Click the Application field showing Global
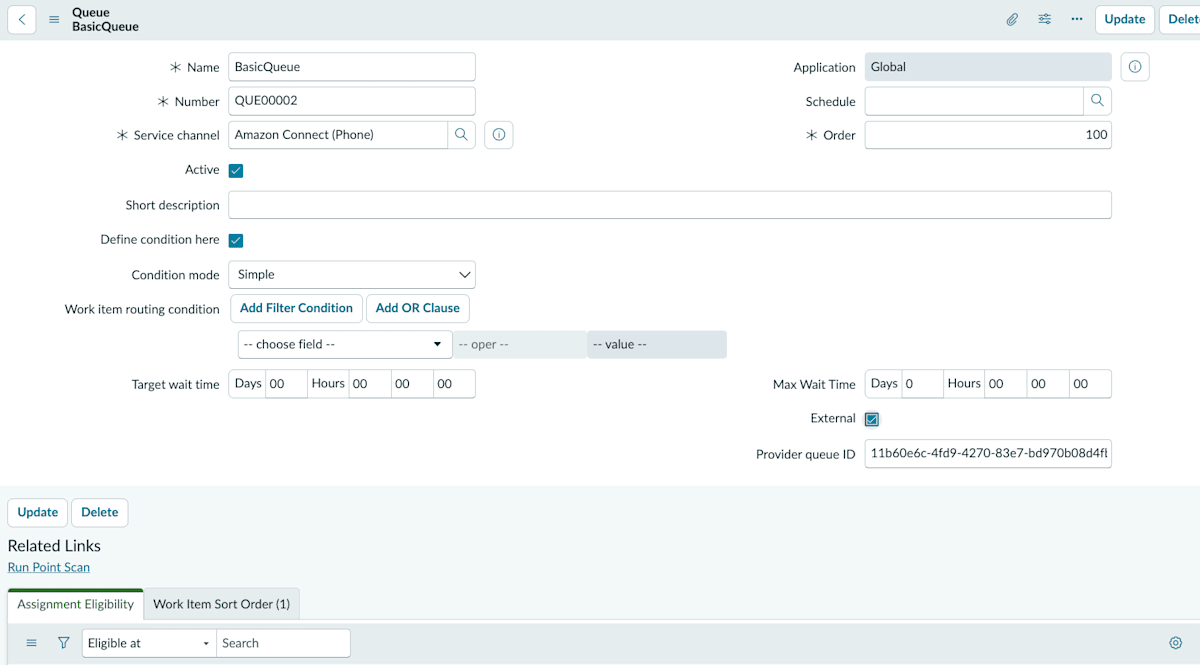 [x=988, y=67]
